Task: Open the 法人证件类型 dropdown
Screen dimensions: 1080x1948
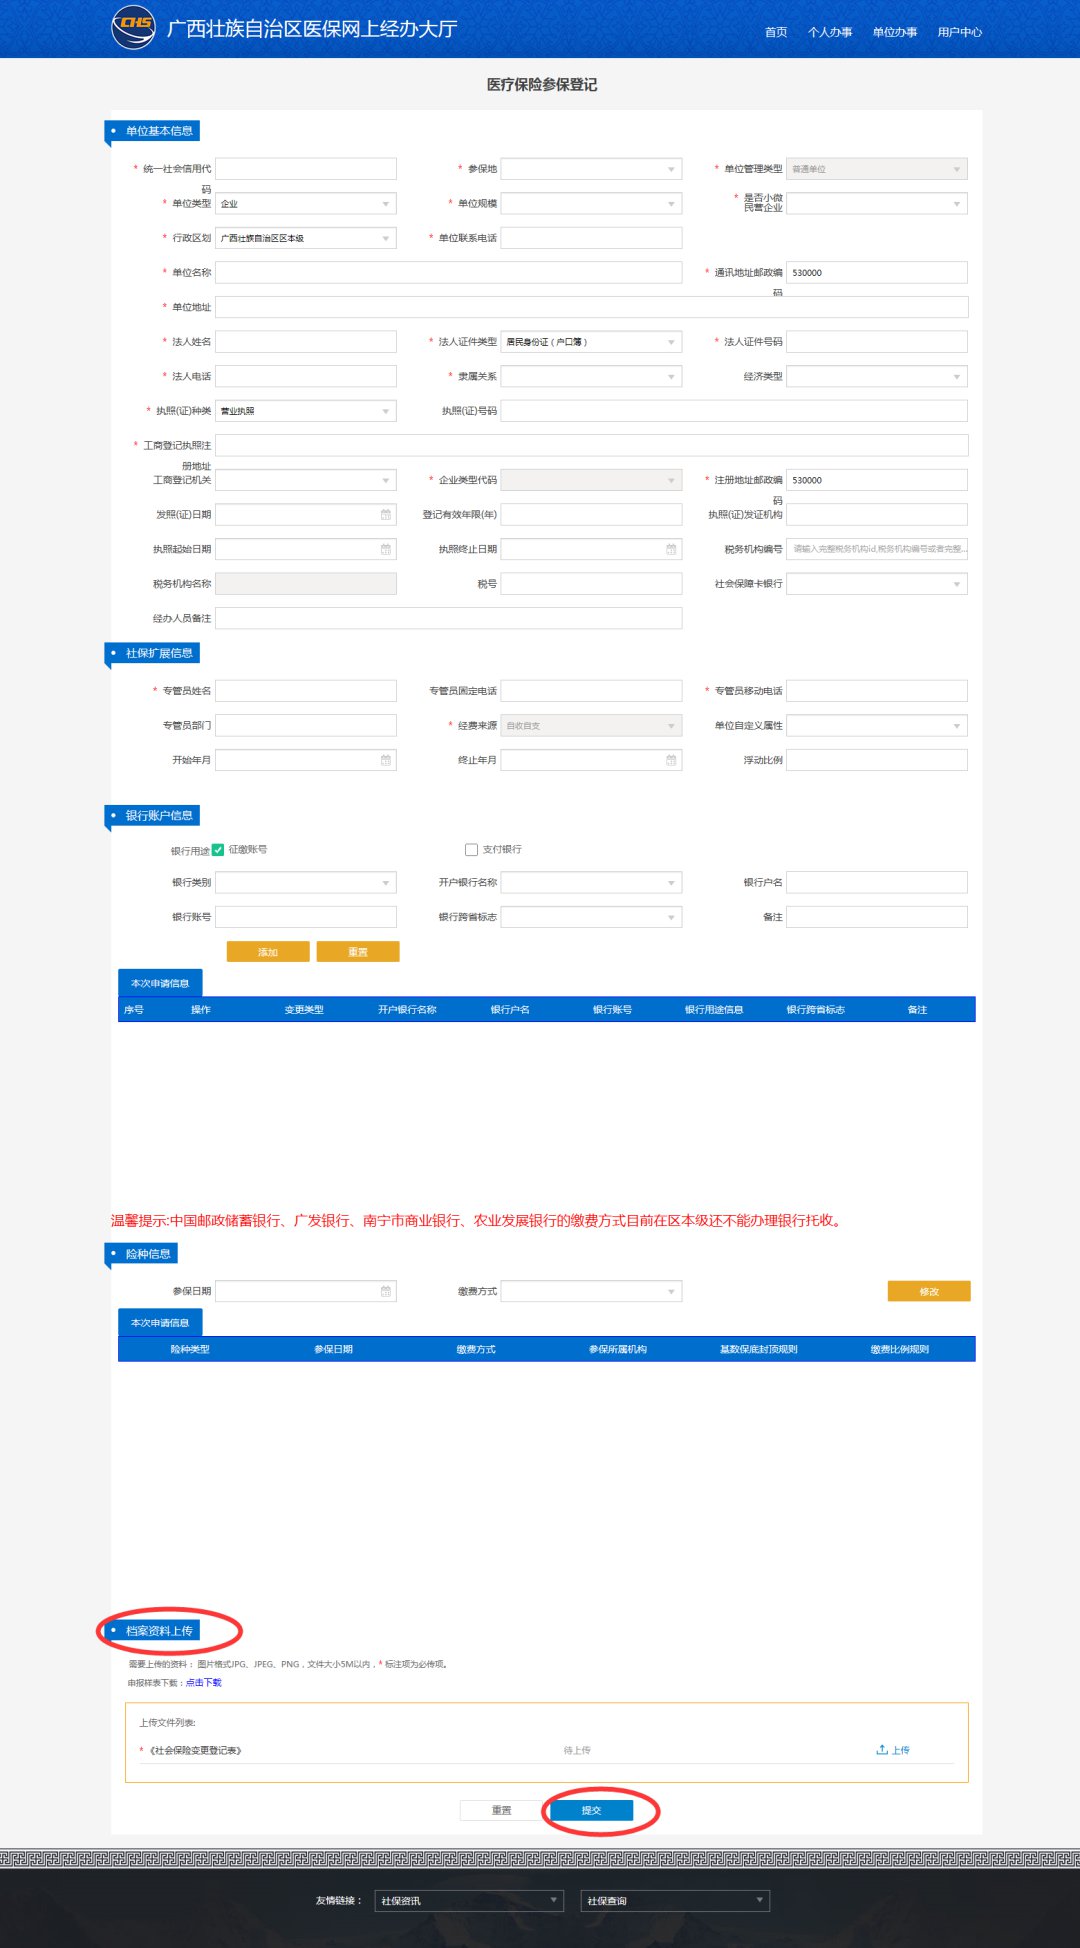Action: [x=591, y=342]
